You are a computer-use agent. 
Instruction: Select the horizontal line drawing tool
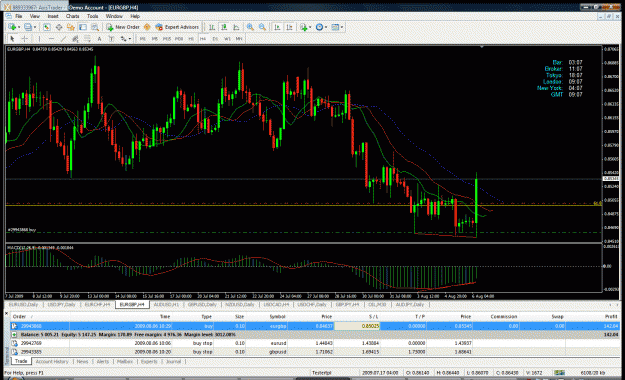coord(51,39)
